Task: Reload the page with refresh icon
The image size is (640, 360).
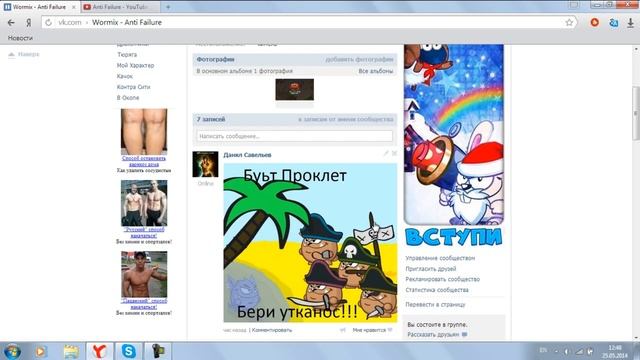Action: [49, 22]
